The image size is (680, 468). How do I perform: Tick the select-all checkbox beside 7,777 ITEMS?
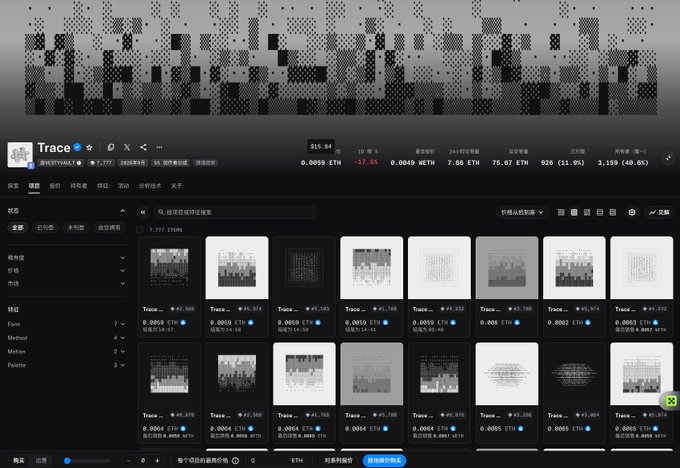(x=140, y=230)
